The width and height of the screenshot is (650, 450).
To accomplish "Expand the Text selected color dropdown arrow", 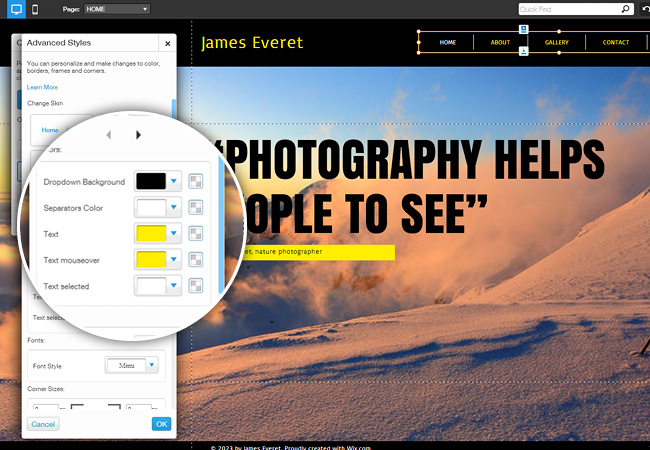I will [x=174, y=285].
